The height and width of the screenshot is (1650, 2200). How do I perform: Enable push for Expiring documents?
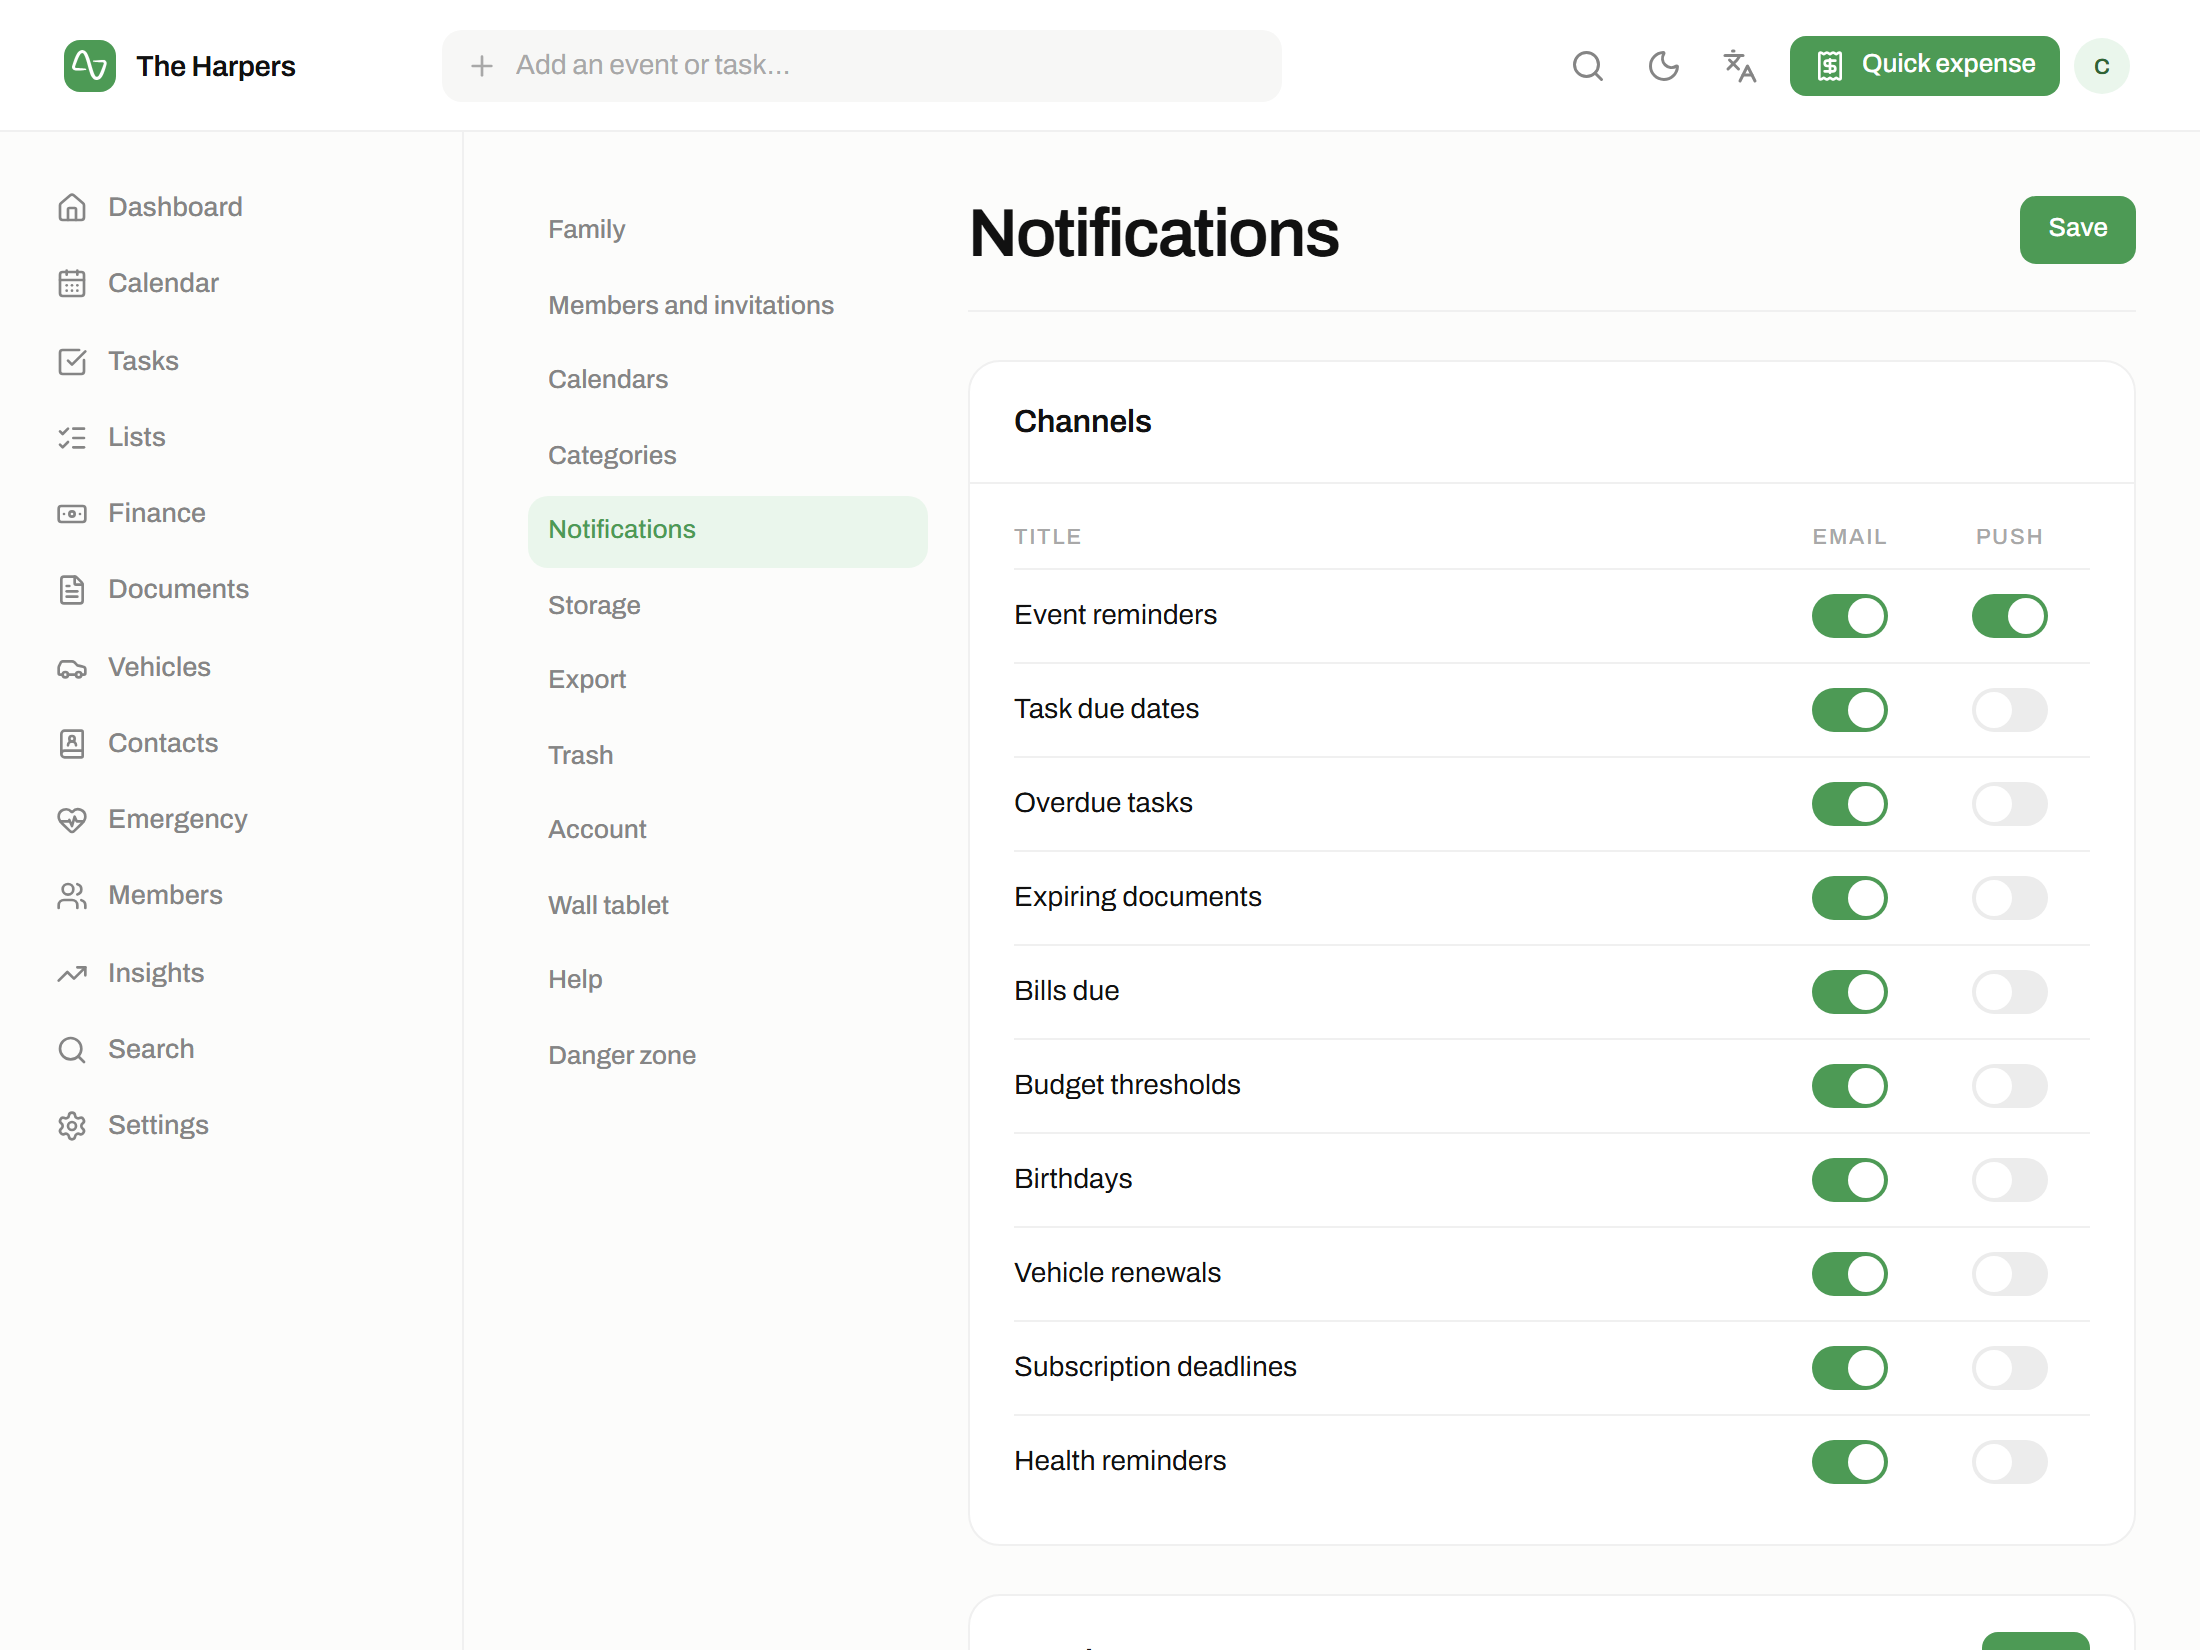pos(2010,898)
